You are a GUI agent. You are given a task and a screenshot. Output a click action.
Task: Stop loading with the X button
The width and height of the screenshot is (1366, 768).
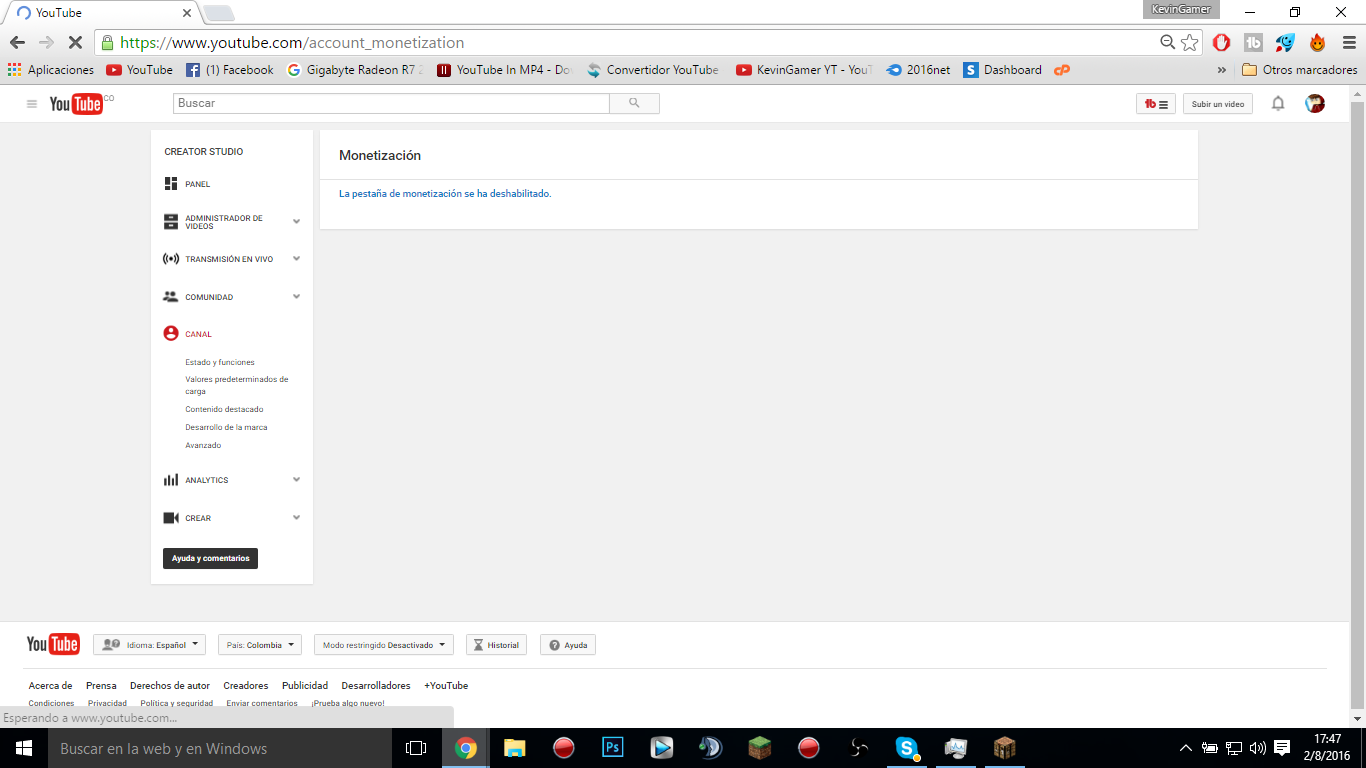[x=75, y=43]
